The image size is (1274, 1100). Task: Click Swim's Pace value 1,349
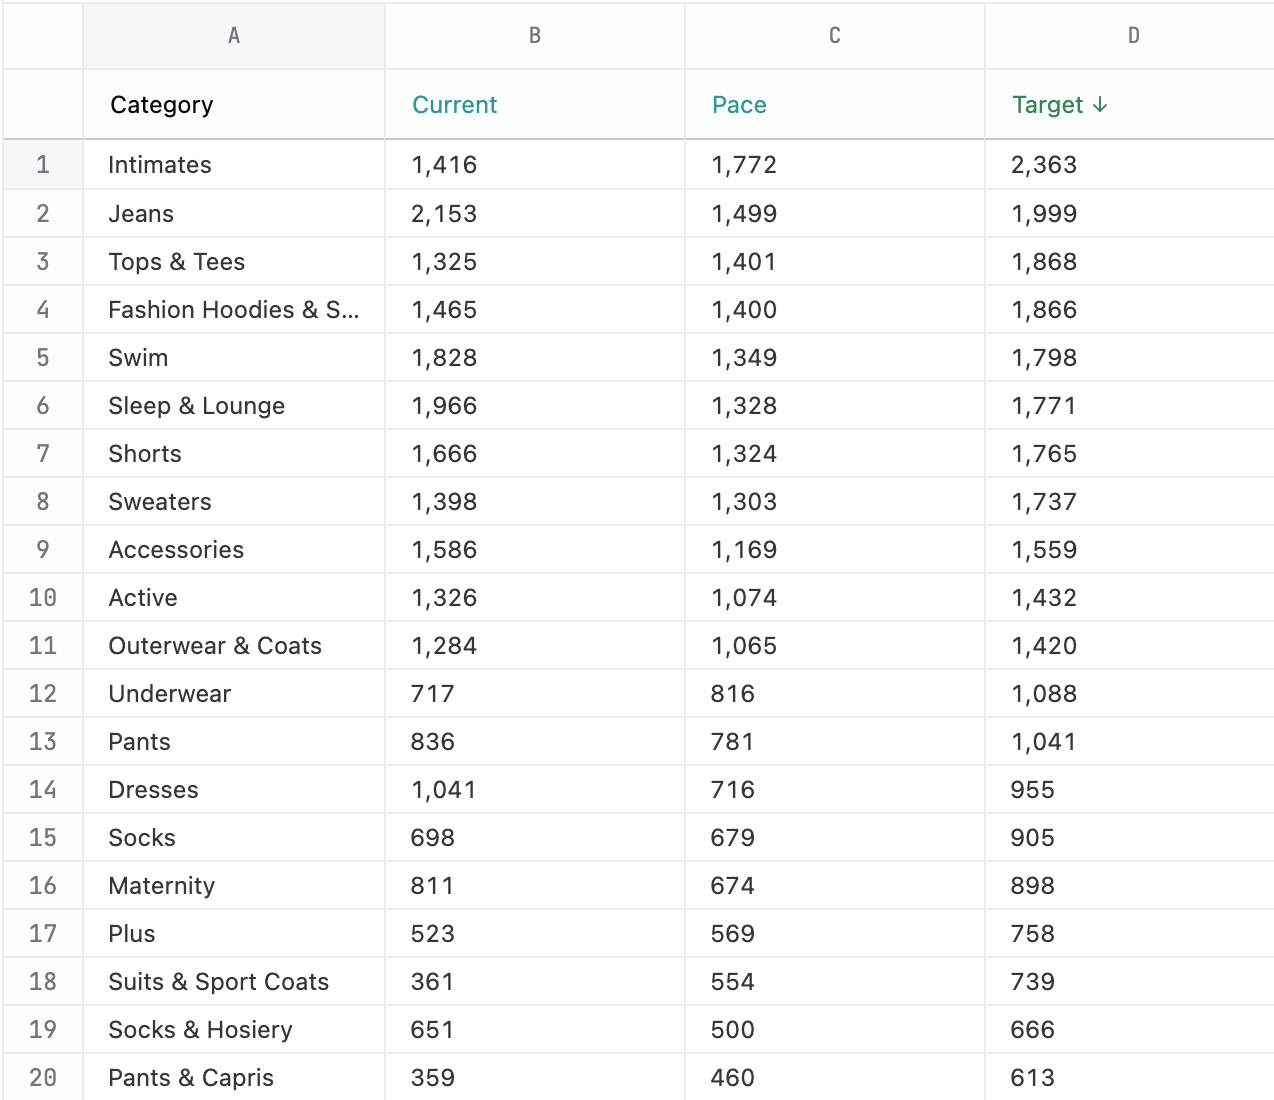click(744, 358)
